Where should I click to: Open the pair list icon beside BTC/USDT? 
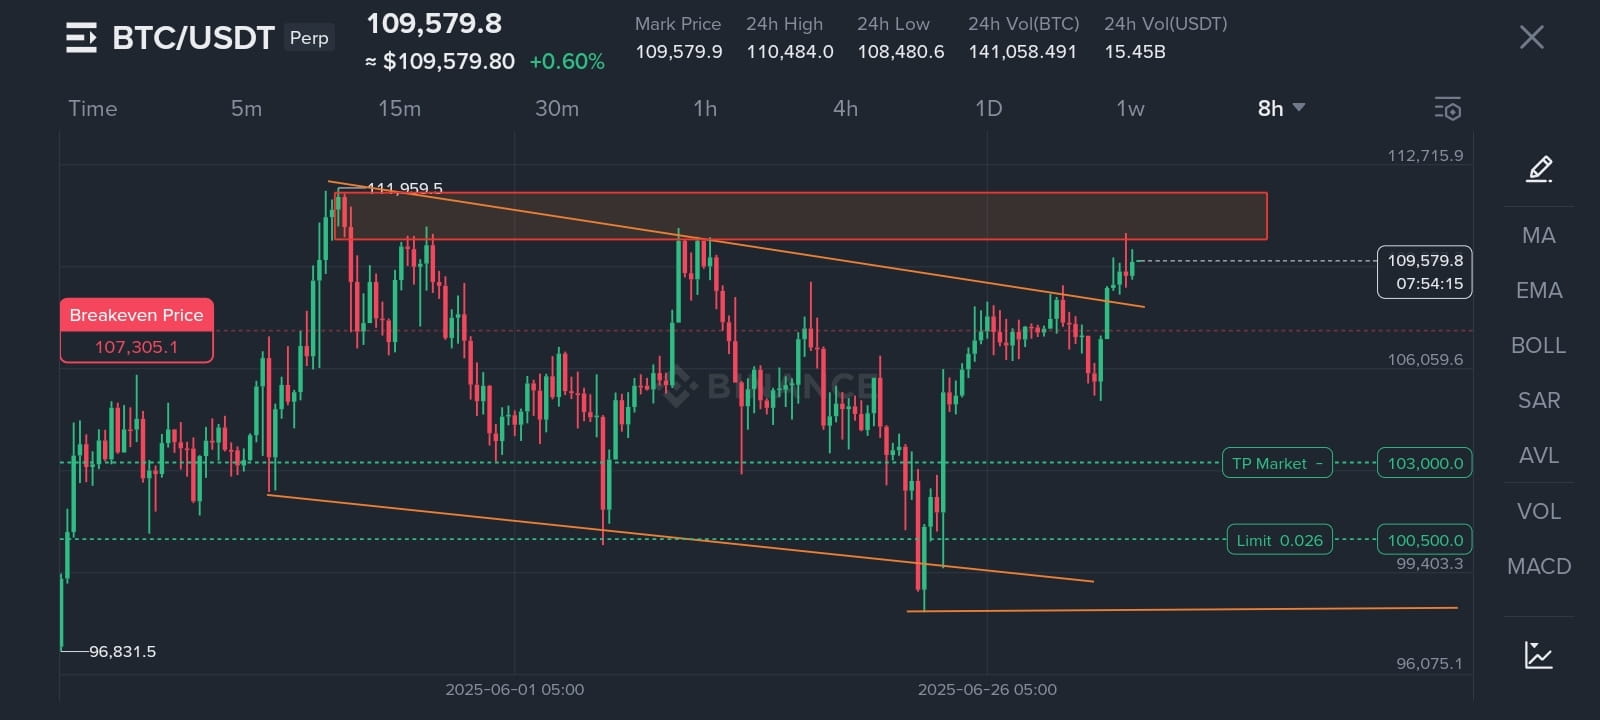coord(81,38)
